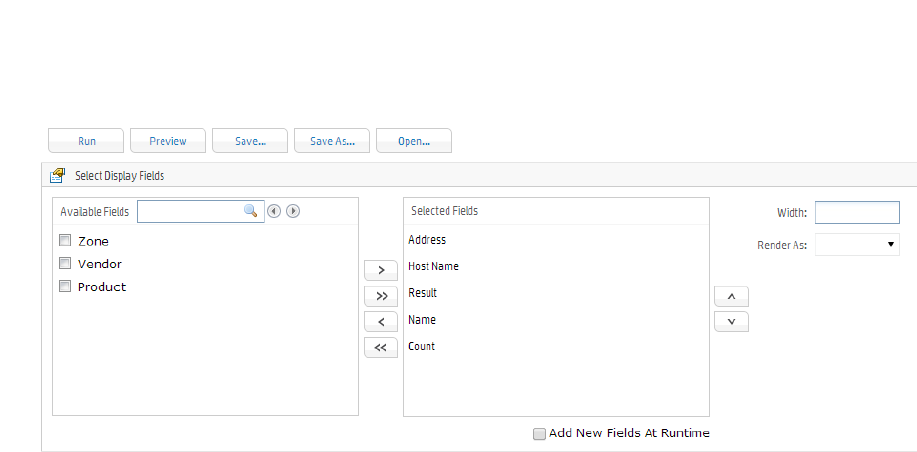The image size is (917, 452).
Task: Remove all fields with double left arrow
Action: pyautogui.click(x=381, y=347)
